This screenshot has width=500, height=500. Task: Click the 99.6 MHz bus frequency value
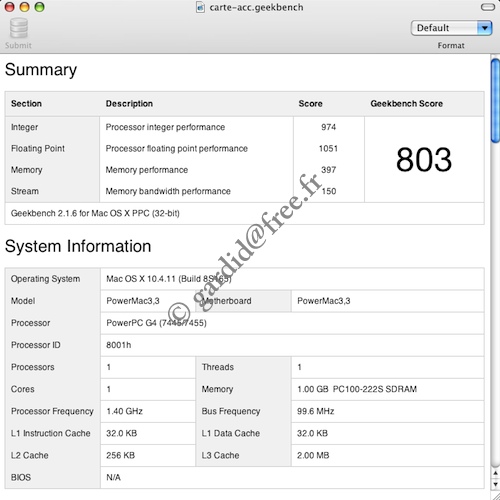click(316, 411)
